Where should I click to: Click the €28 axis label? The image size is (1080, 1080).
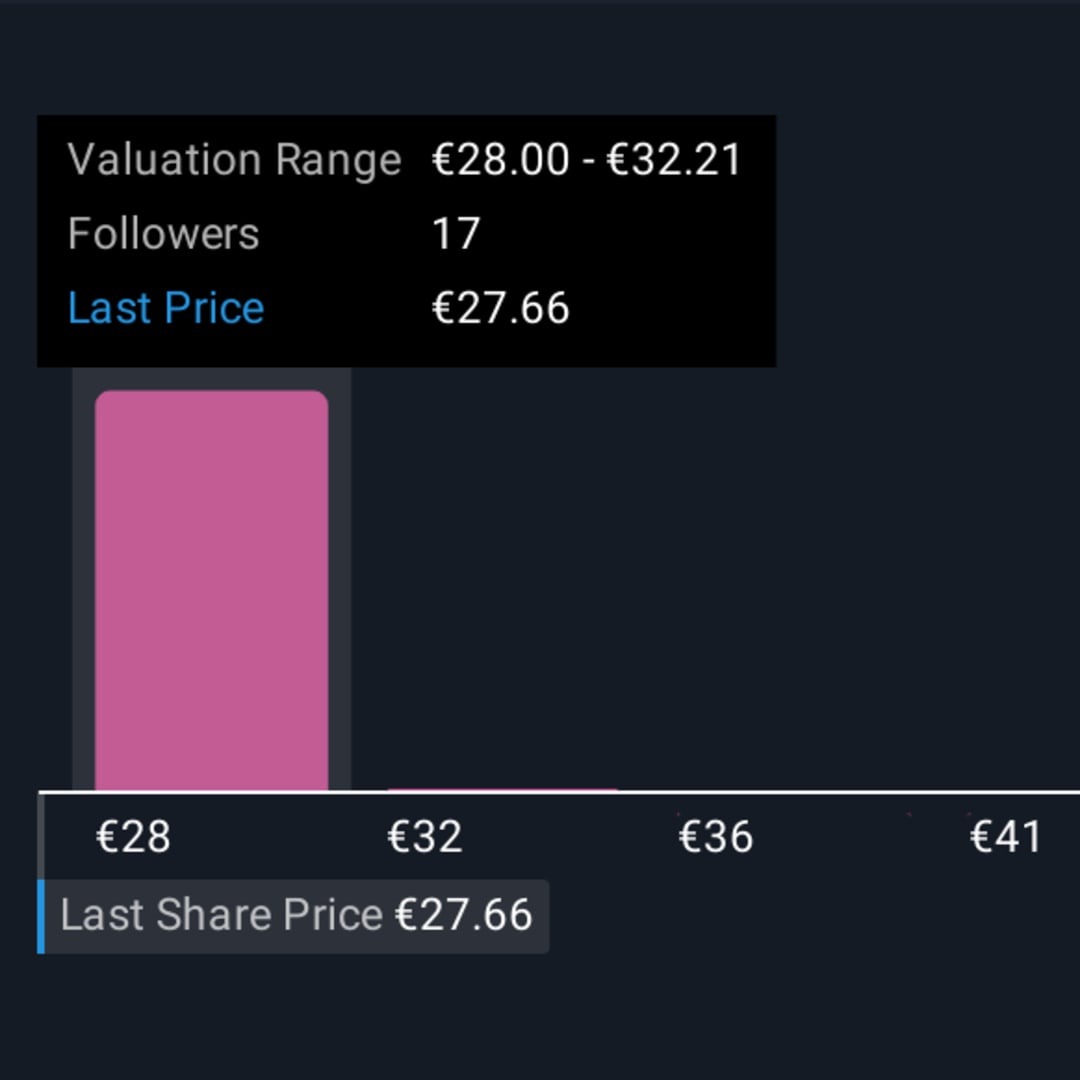pos(133,837)
